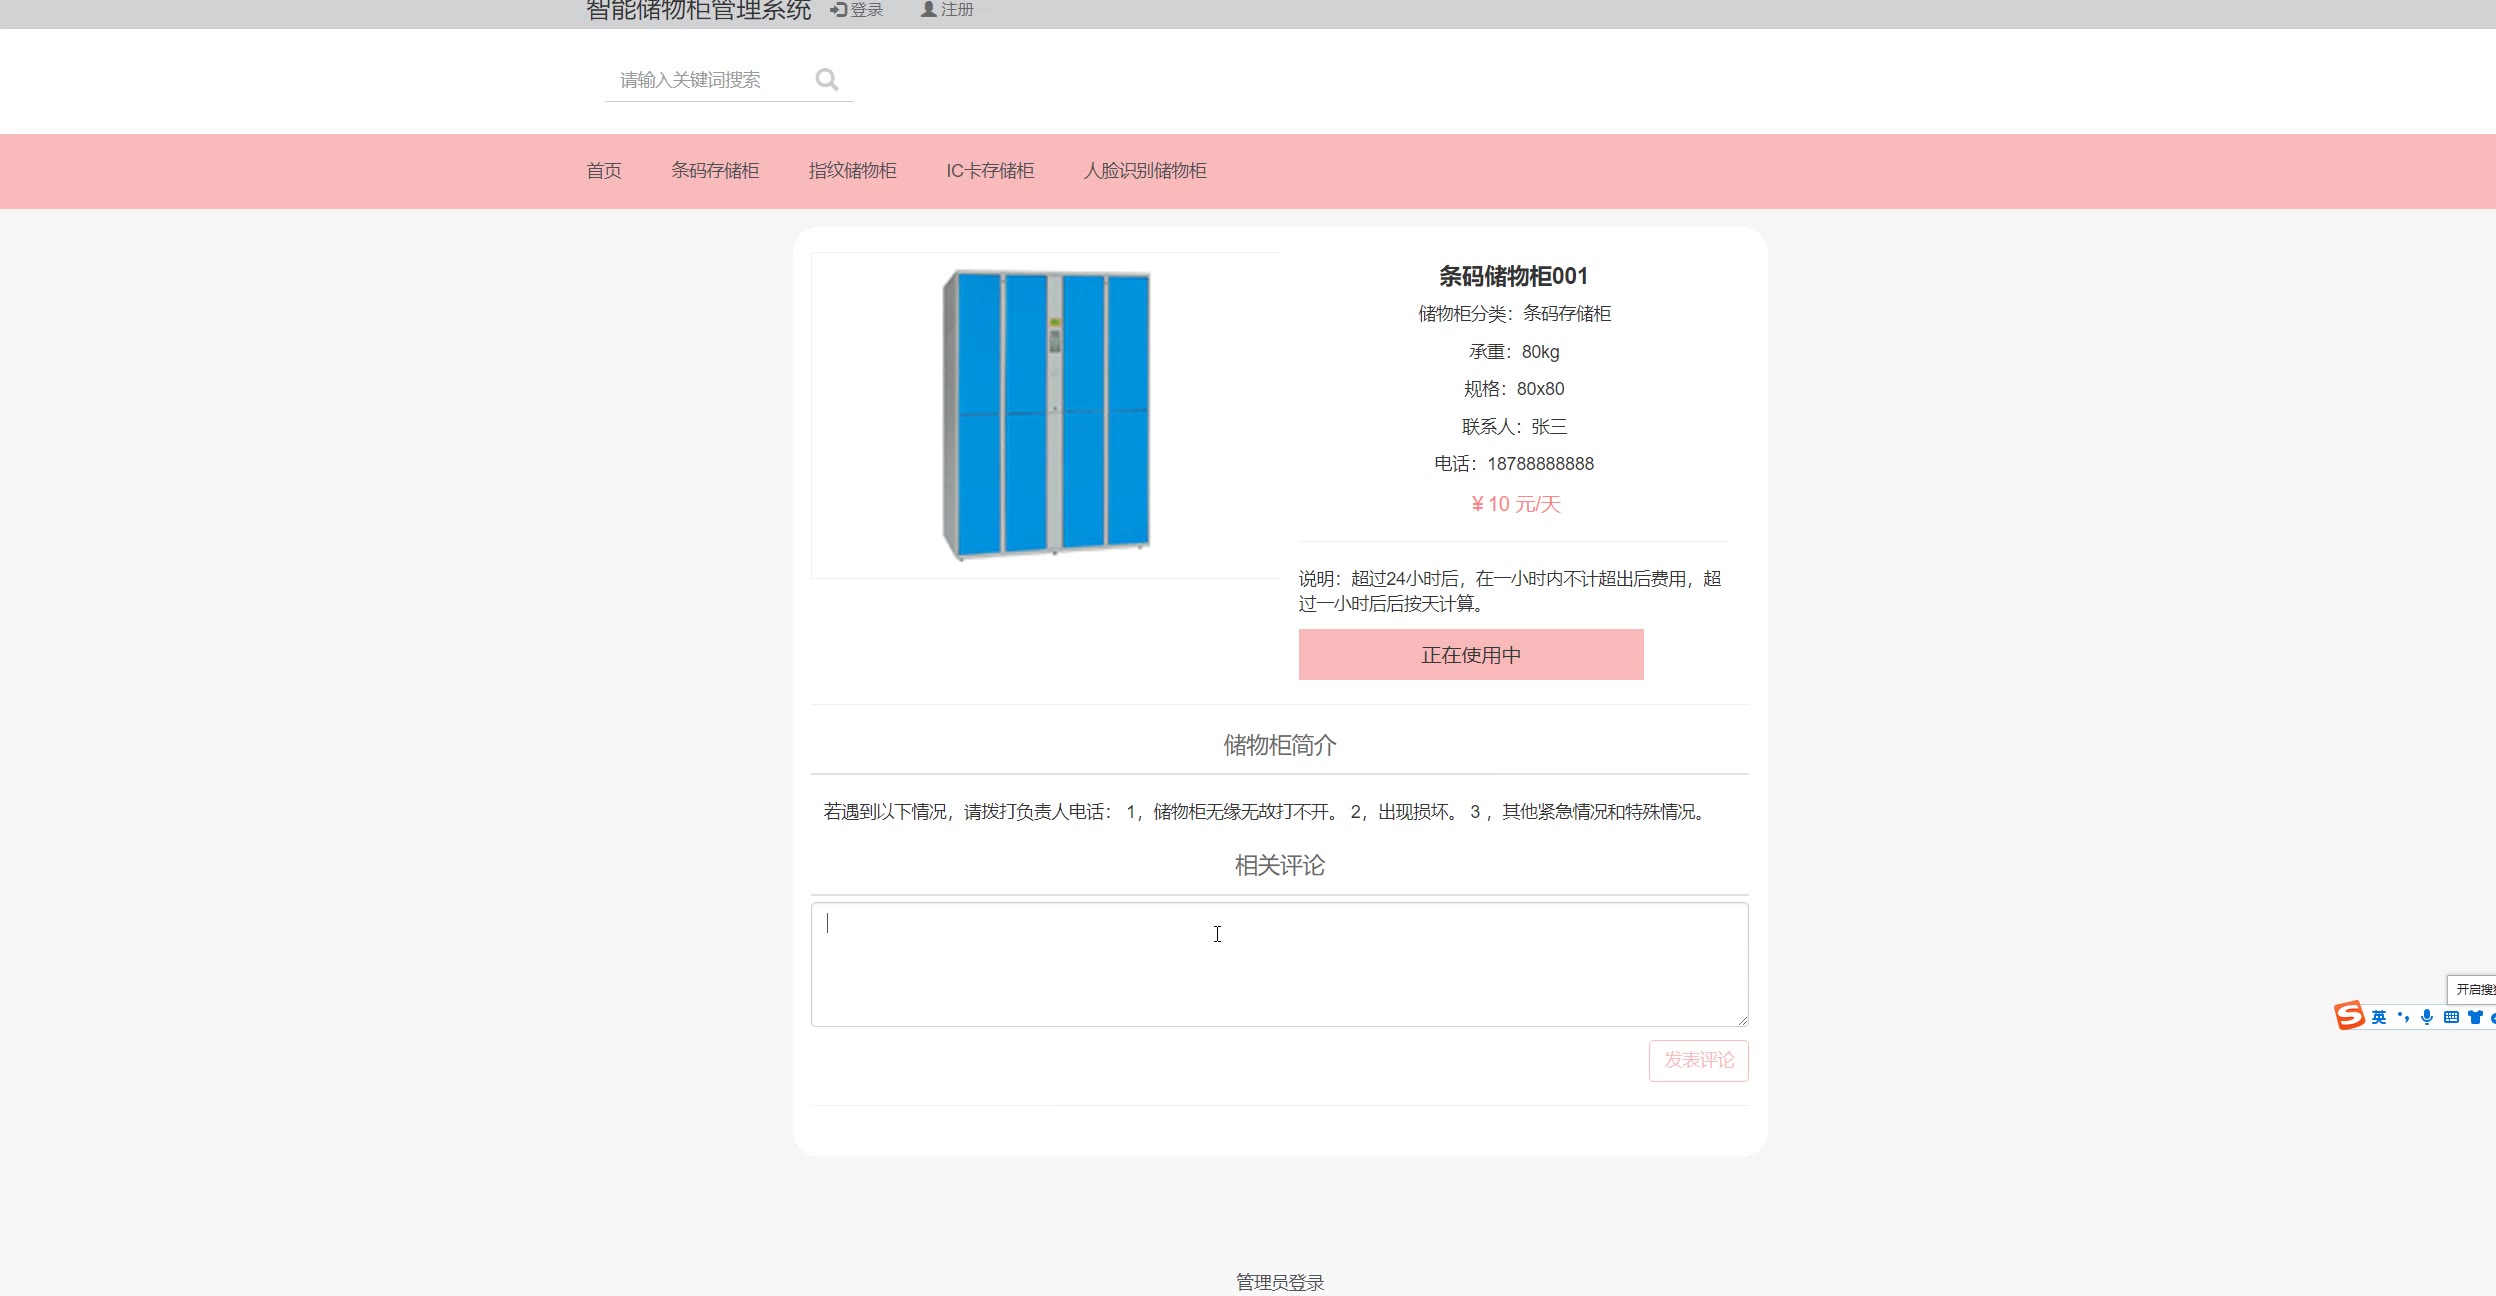Click the 承重：80kg text
2496x1296 pixels.
[x=1514, y=352]
